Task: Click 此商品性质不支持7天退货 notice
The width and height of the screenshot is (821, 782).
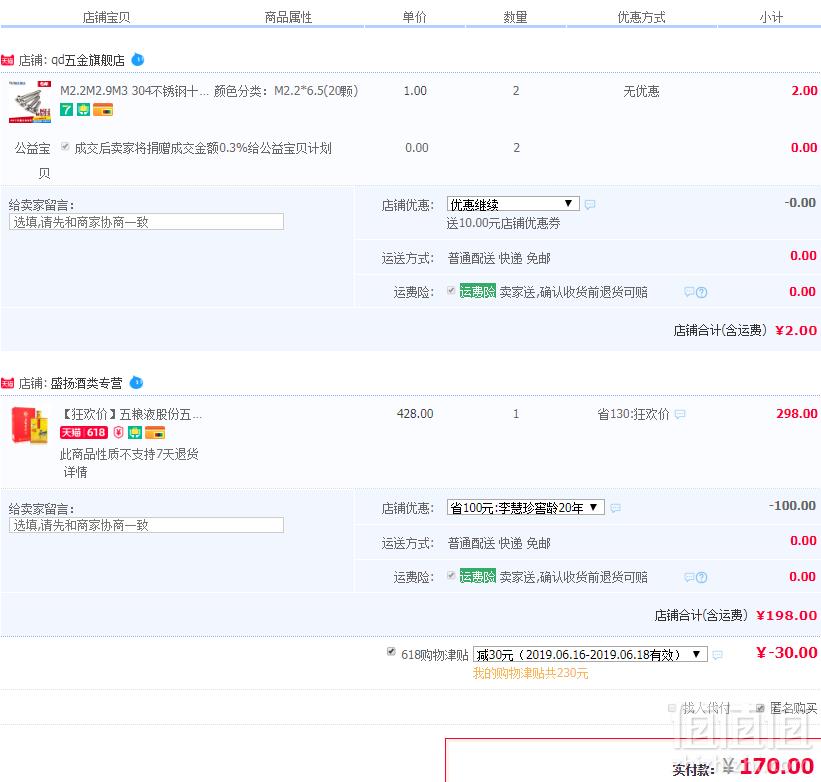Action: click(x=129, y=454)
